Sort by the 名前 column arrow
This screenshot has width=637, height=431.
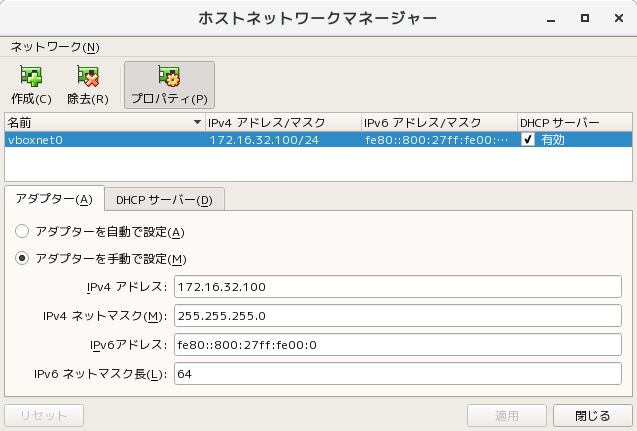tap(197, 122)
